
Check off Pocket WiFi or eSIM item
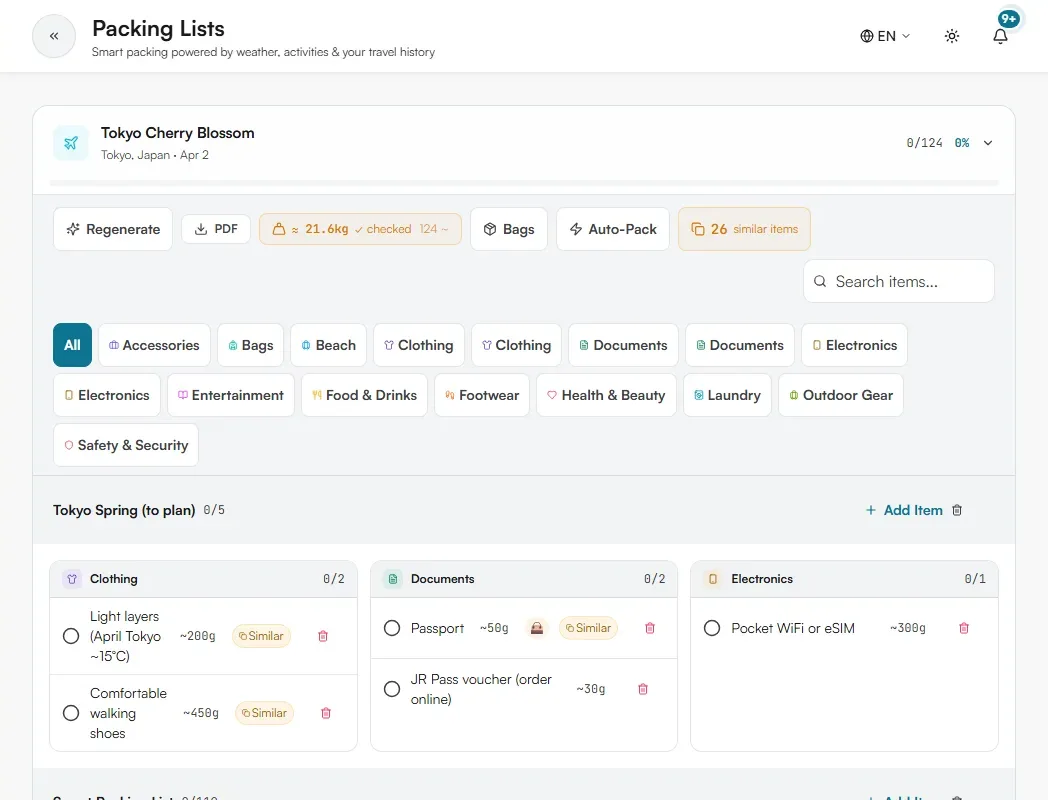tap(712, 628)
